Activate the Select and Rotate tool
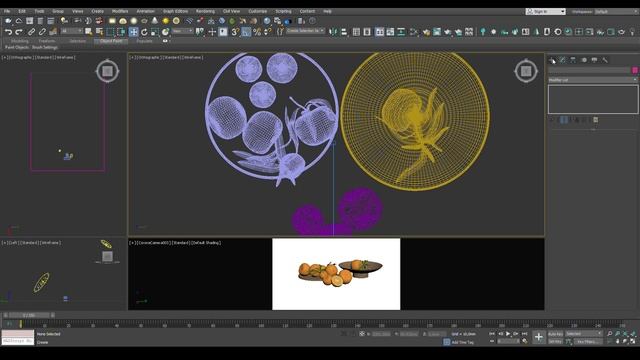Screen dimensions: 640x360 click(x=144, y=32)
